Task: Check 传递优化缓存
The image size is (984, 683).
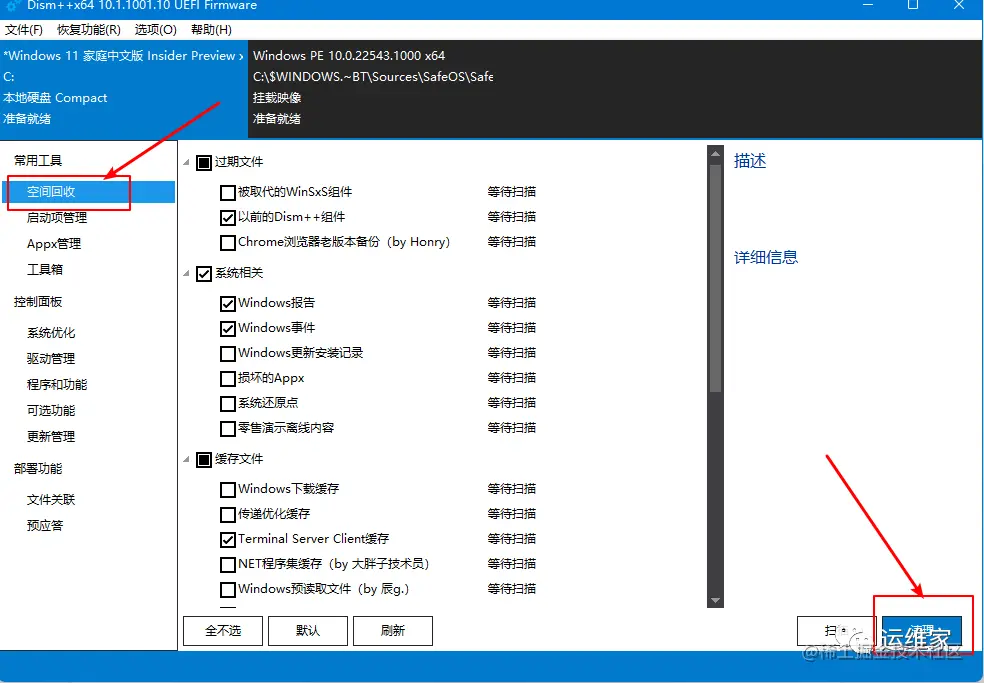Action: click(x=228, y=514)
